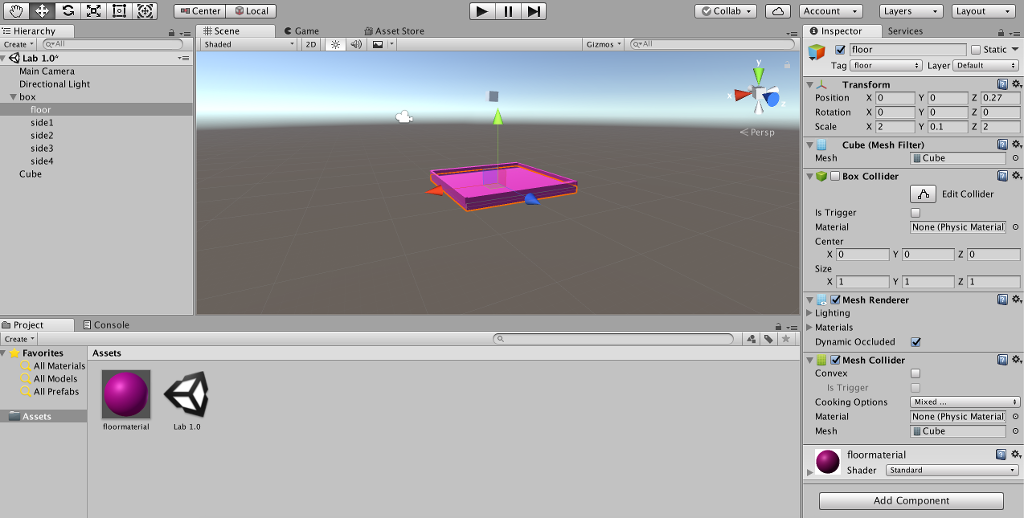Click the Pause button

click(508, 11)
